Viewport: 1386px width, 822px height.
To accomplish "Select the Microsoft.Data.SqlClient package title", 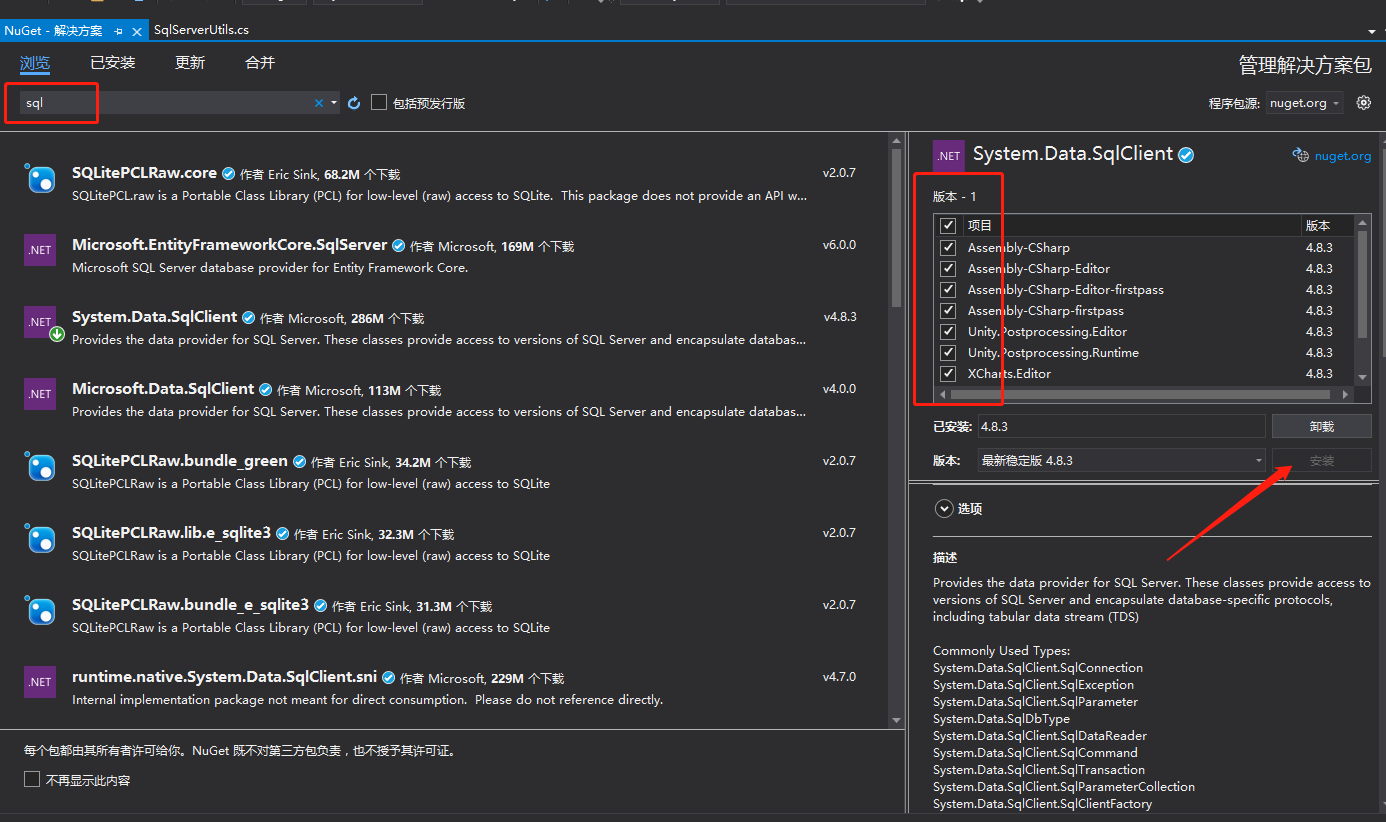I will (163, 388).
